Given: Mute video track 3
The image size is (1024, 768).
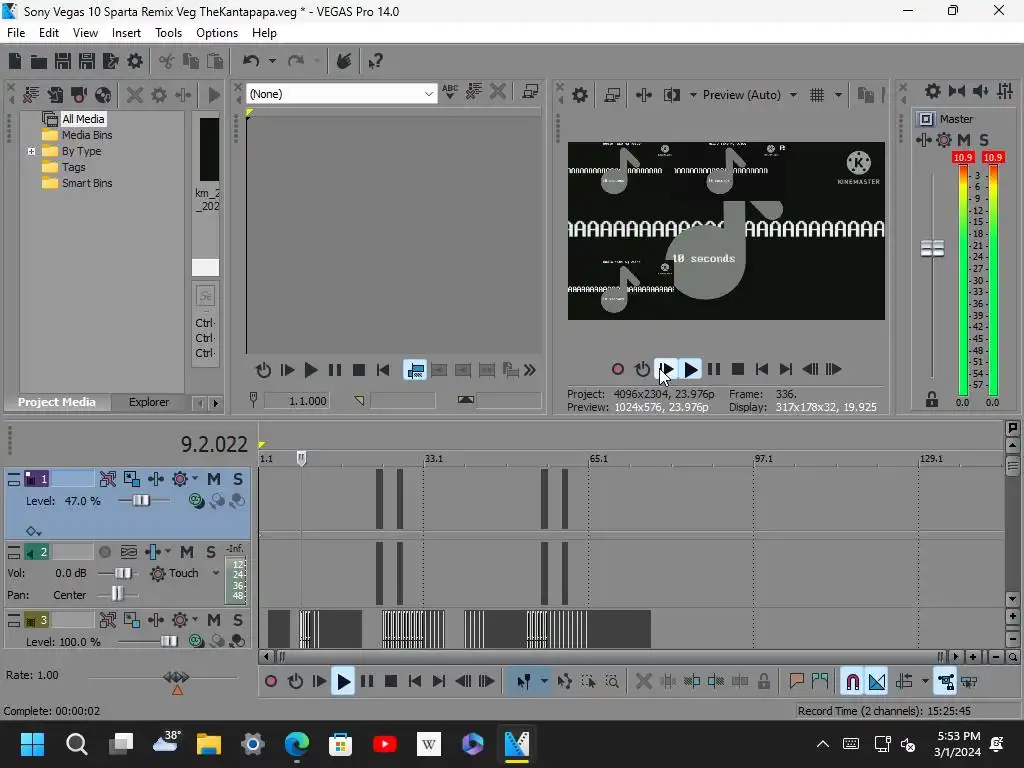Looking at the screenshot, I should click(214, 620).
